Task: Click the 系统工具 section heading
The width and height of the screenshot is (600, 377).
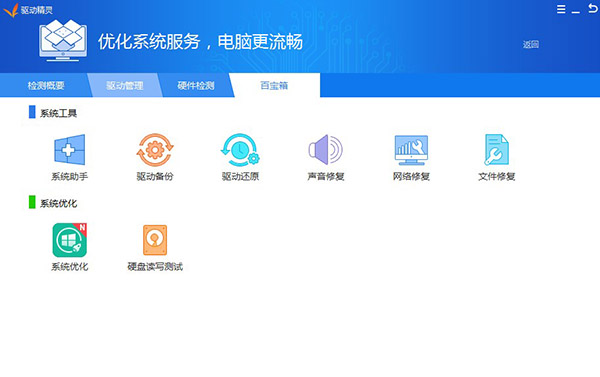Action: point(58,113)
